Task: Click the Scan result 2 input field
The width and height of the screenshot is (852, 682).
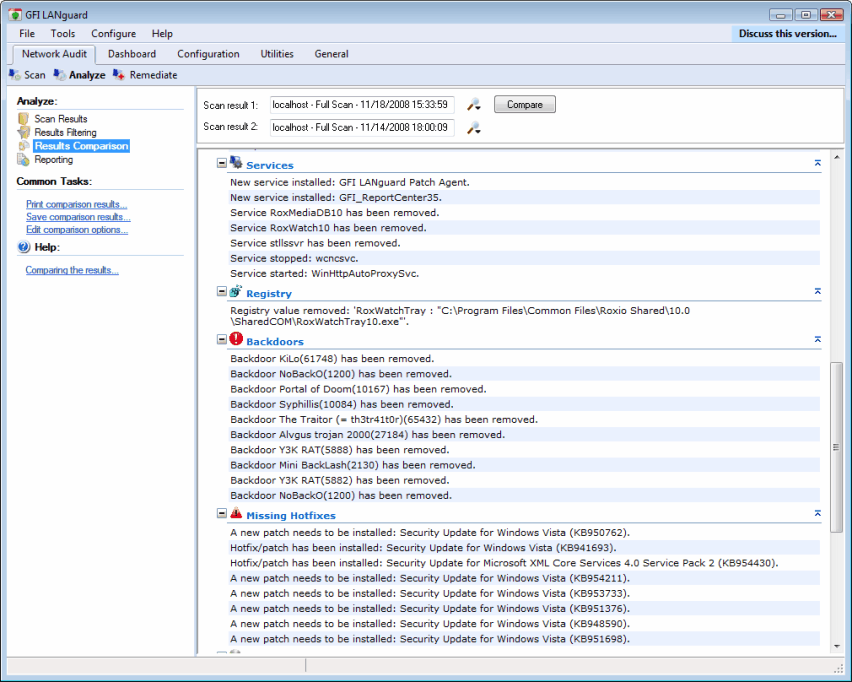Action: [362, 127]
